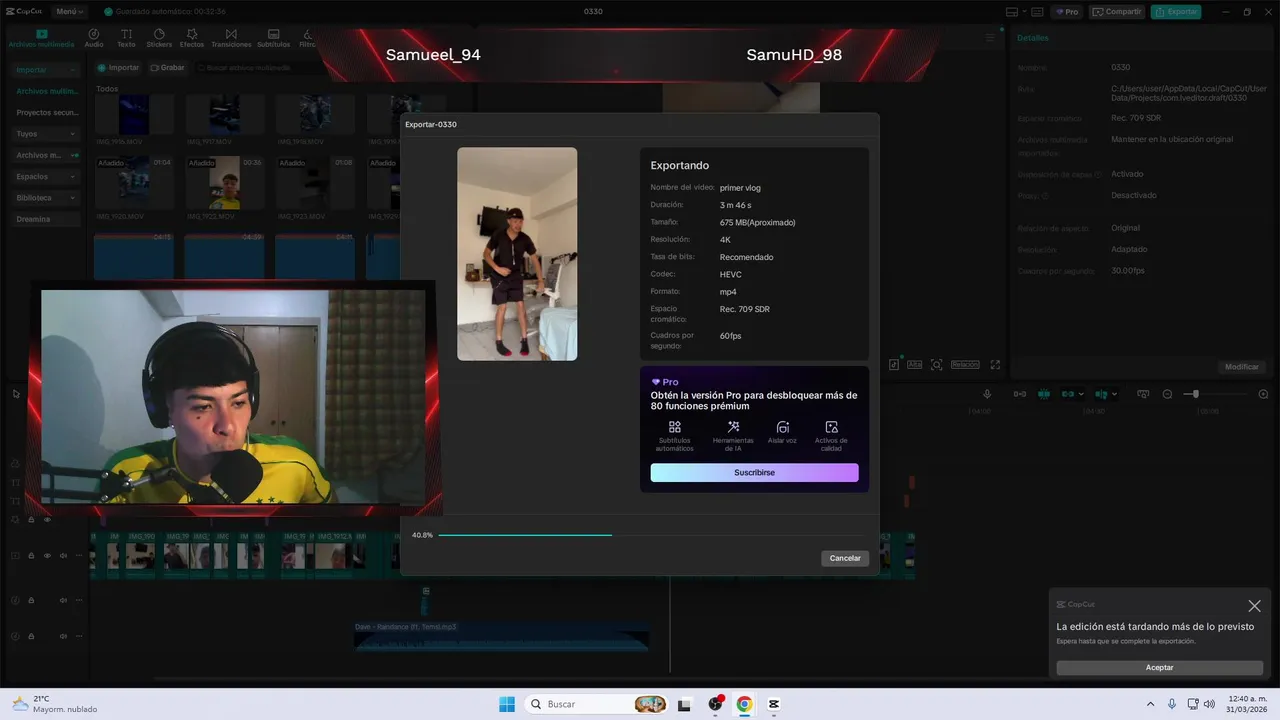Image resolution: width=1280 pixels, height=720 pixels.
Task: Toggle main track magnet icon
Action: coord(1020,394)
